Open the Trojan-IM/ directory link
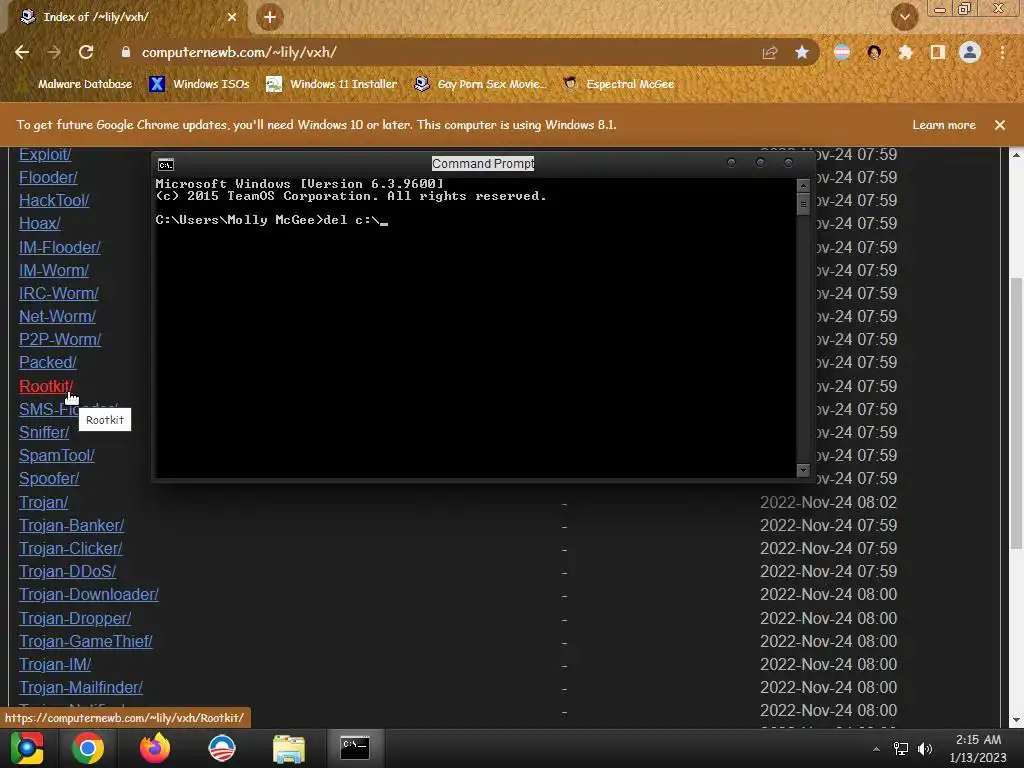Screen dimensions: 1024x768 pos(55,664)
